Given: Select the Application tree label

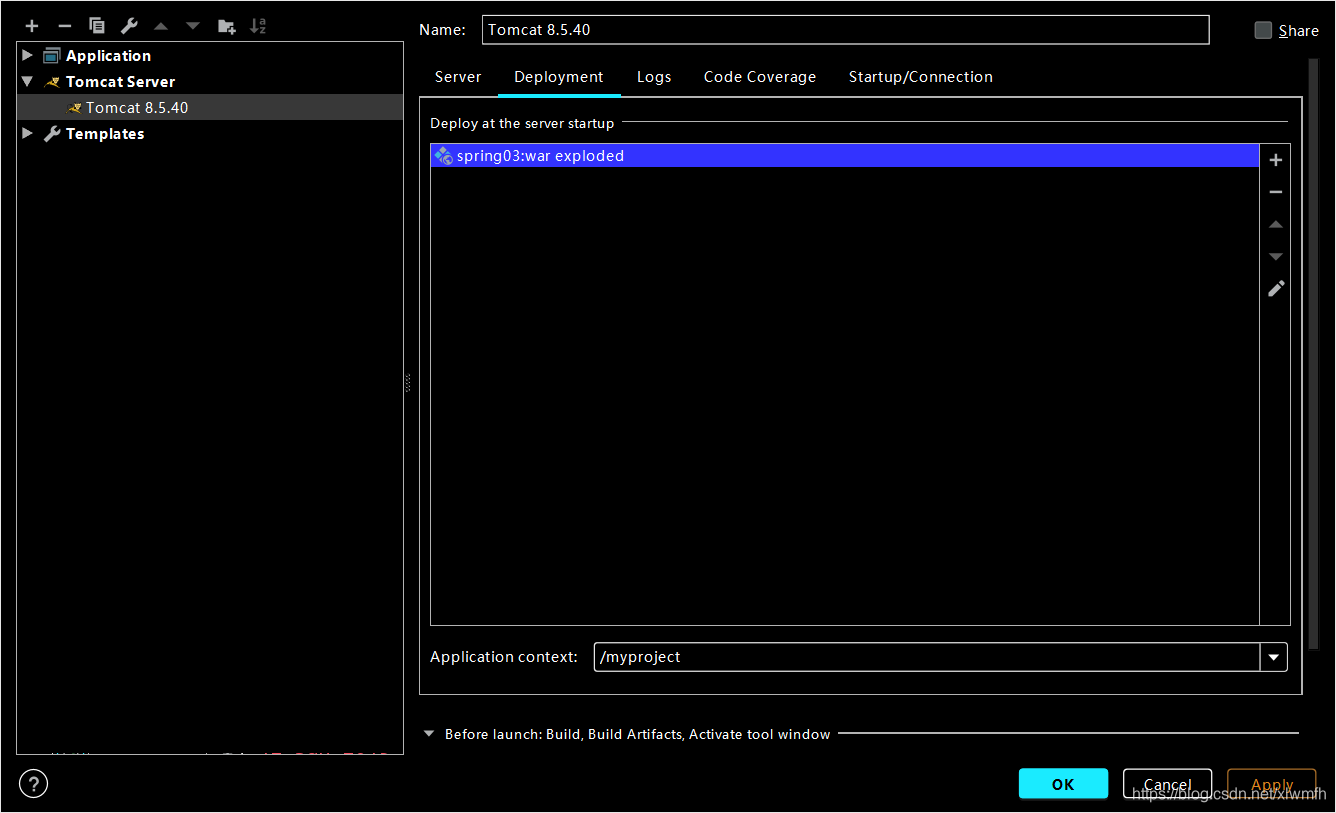Looking at the screenshot, I should coord(108,55).
